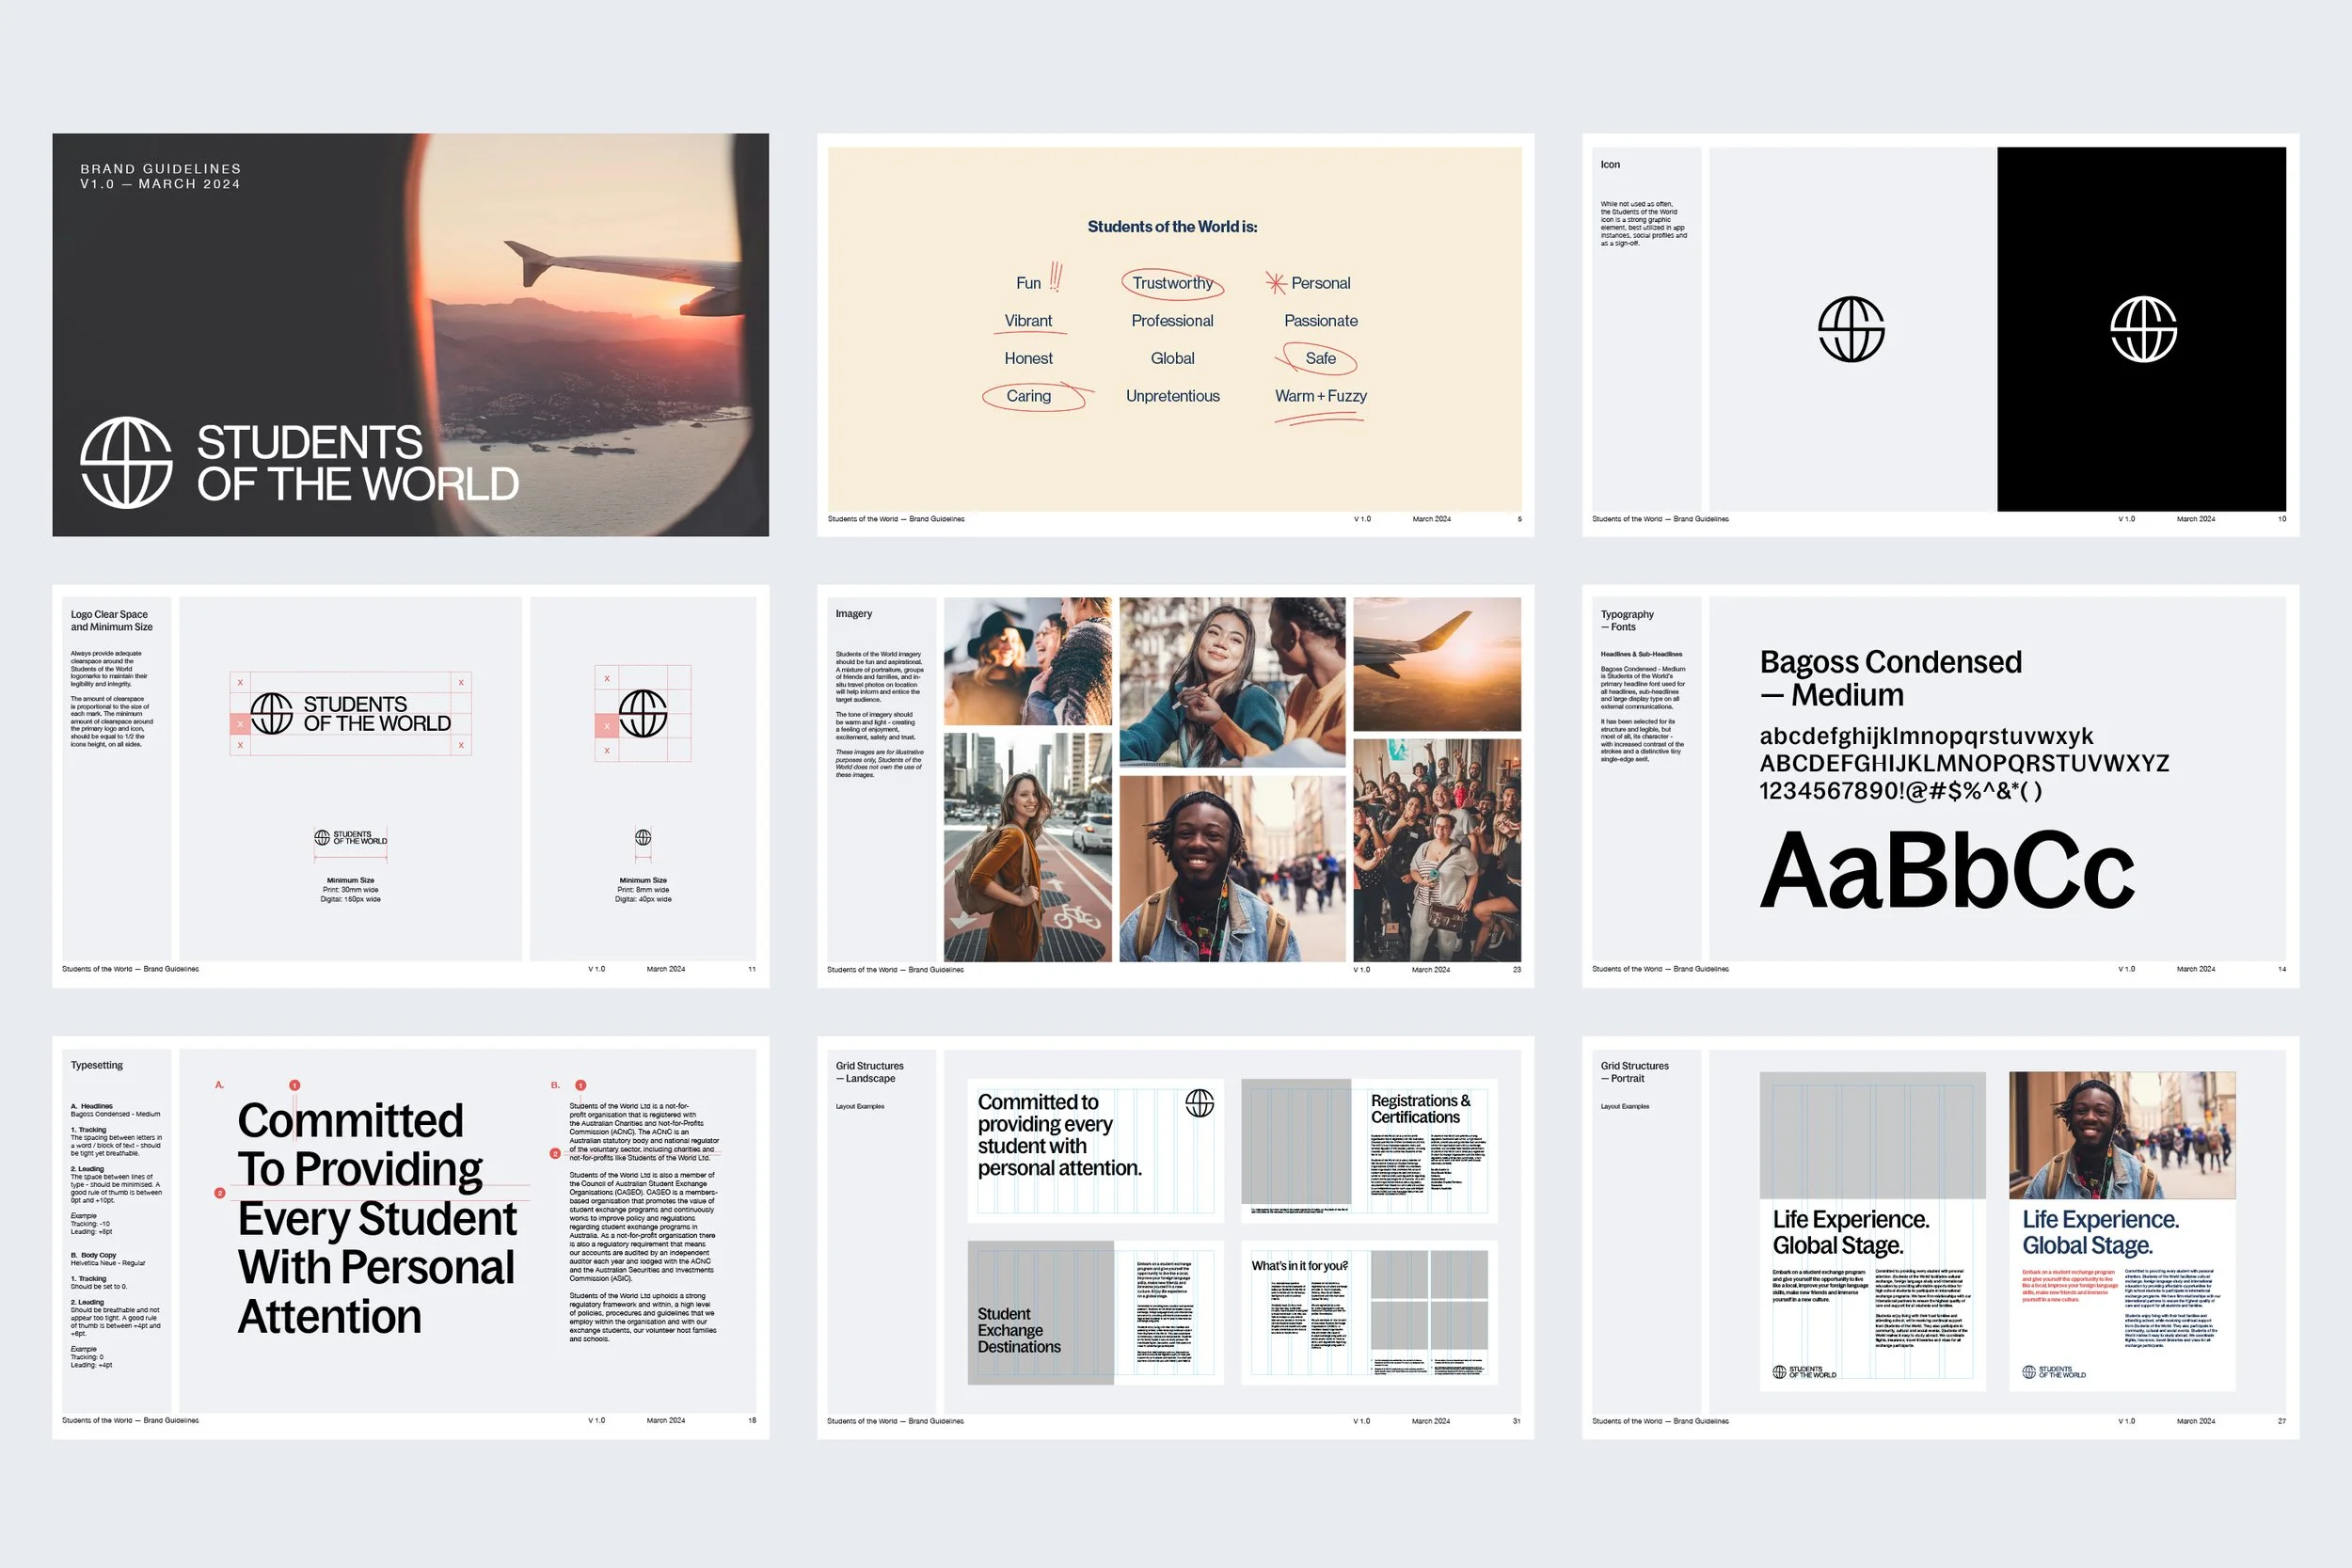The height and width of the screenshot is (1568, 2352).
Task: Click the group crowd photo in the Imagery slide
Action: [1436, 850]
